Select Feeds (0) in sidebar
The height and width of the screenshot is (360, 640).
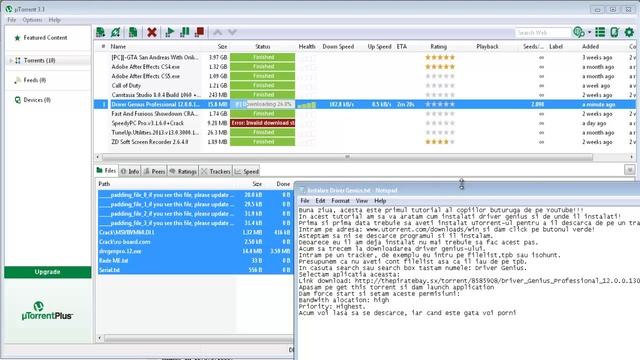tap(35, 80)
